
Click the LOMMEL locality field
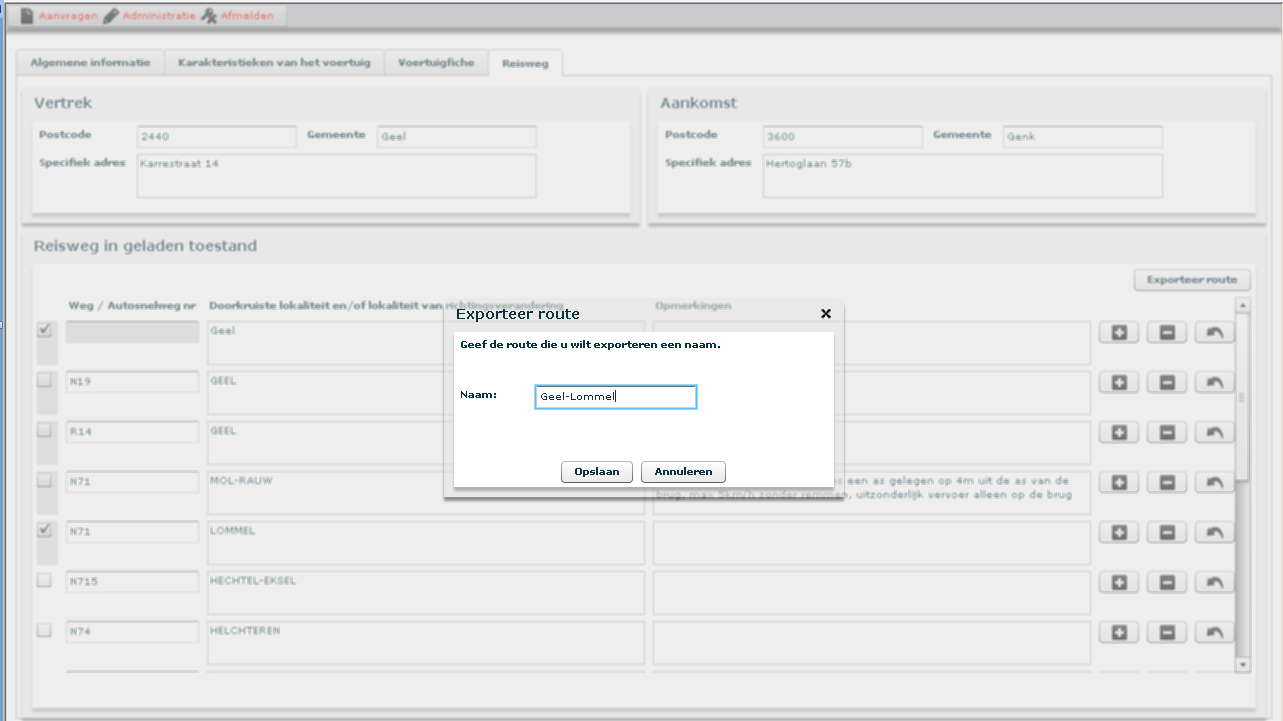tap(426, 543)
